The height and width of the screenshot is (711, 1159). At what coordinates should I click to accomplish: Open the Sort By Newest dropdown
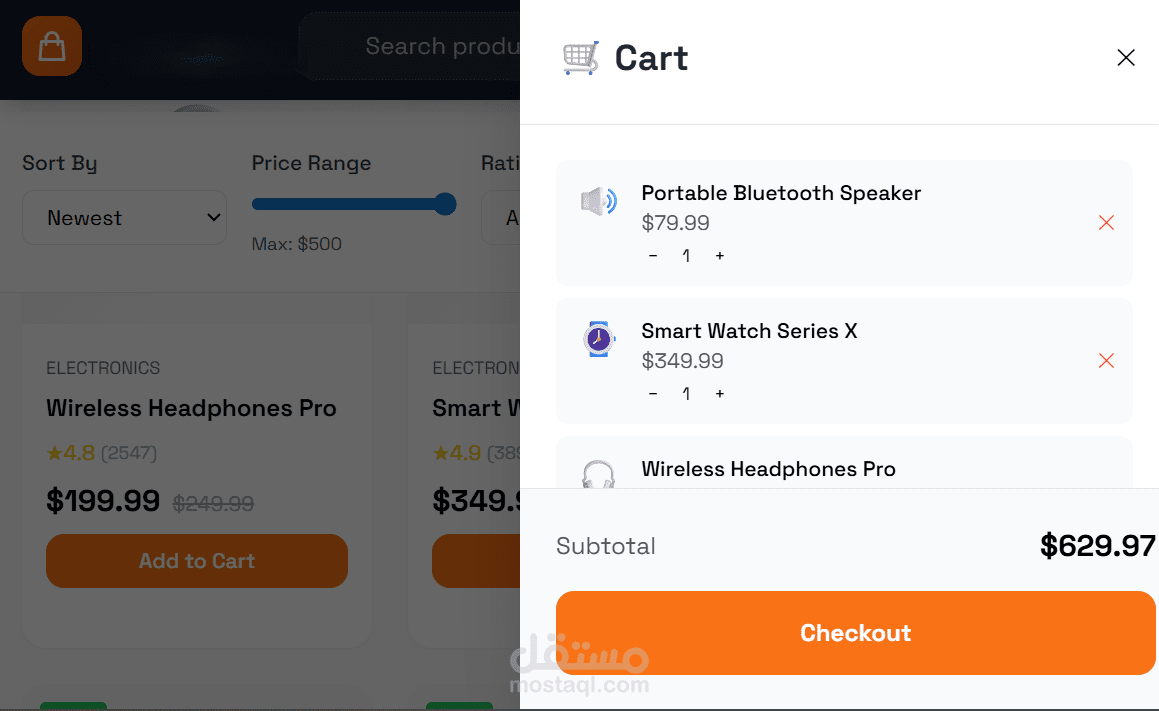(x=125, y=218)
